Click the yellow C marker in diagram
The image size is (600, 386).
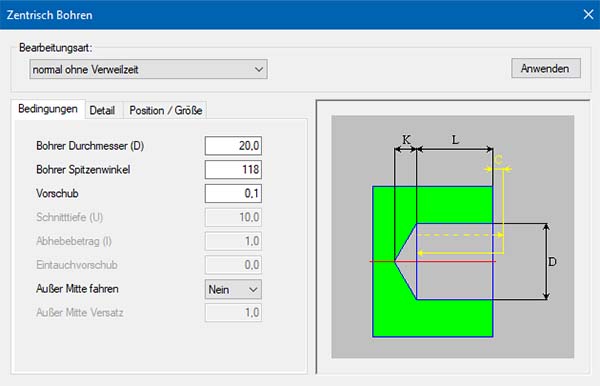coord(498,160)
